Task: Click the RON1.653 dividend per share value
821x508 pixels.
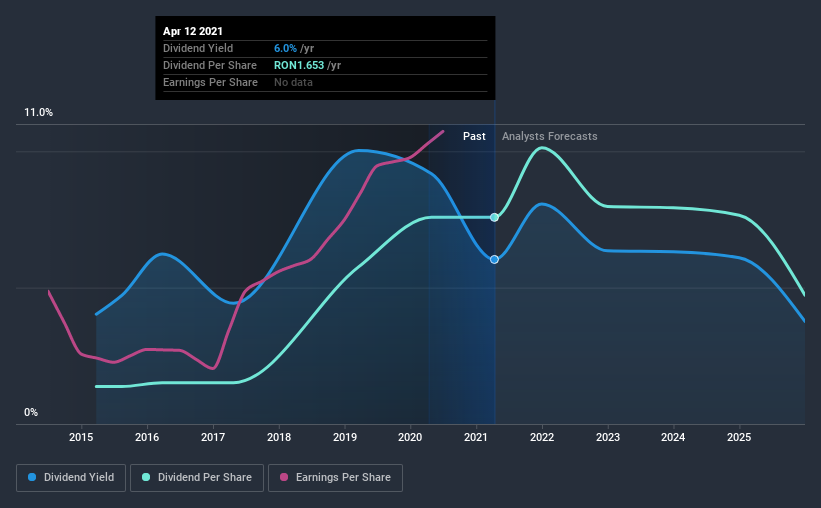Action: (299, 65)
